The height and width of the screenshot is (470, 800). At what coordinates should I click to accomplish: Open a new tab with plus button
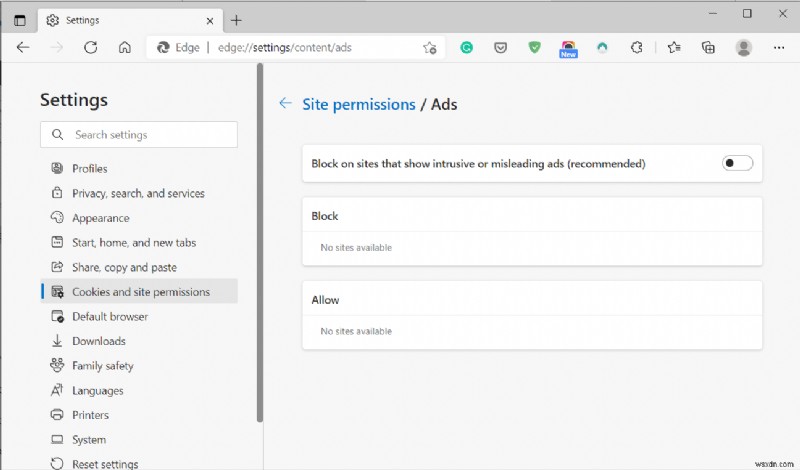point(236,19)
